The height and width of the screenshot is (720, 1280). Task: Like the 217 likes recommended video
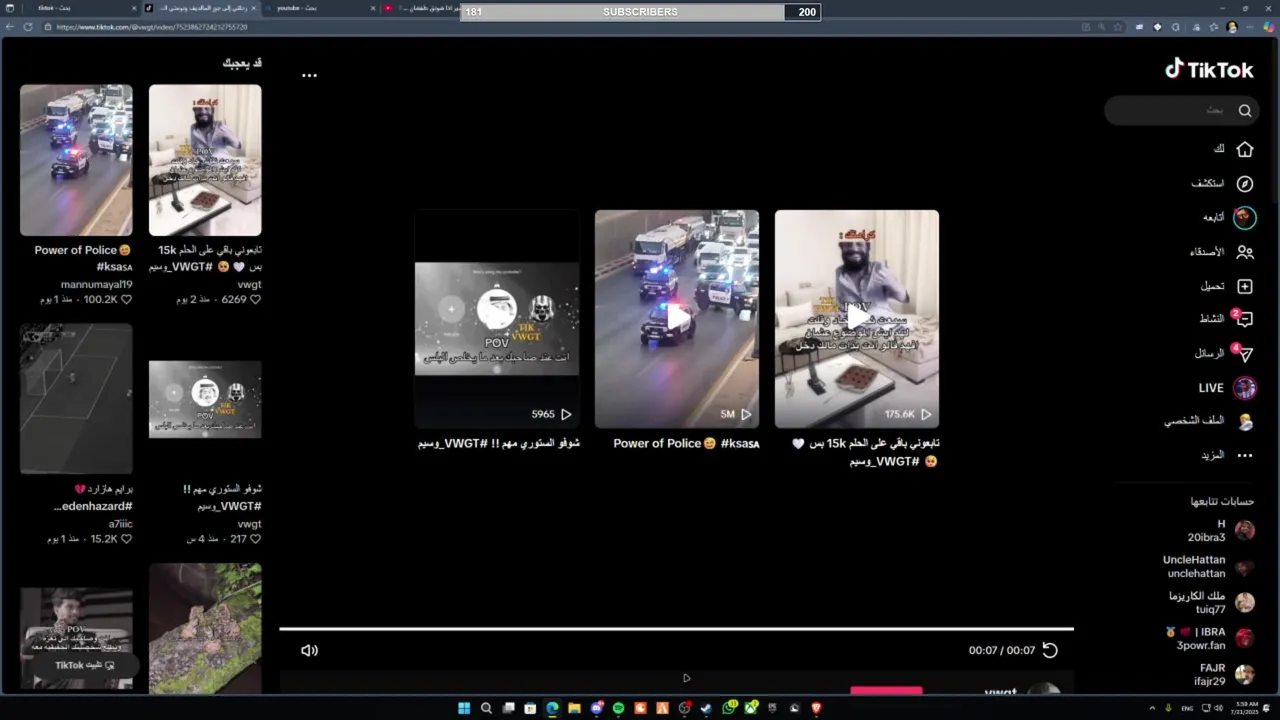255,538
